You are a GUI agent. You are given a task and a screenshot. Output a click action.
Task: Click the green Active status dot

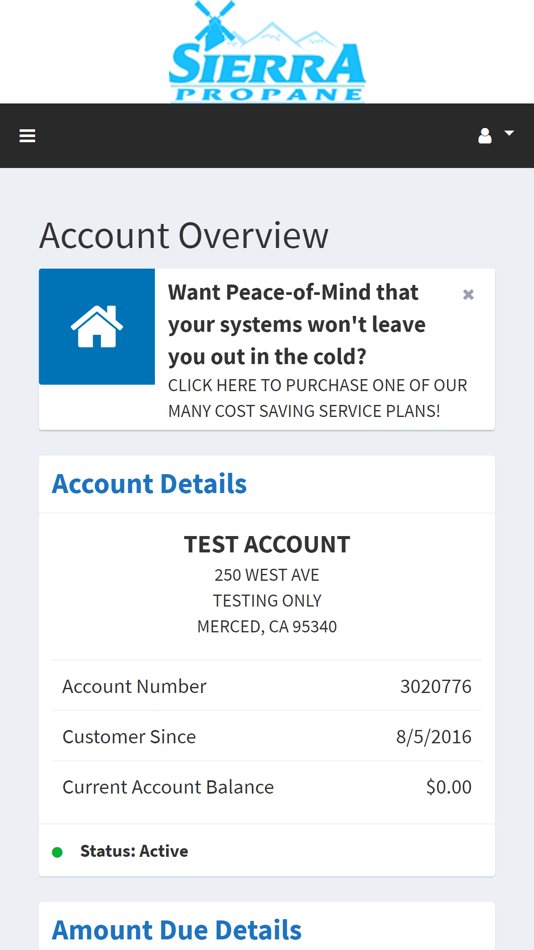pos(57,852)
